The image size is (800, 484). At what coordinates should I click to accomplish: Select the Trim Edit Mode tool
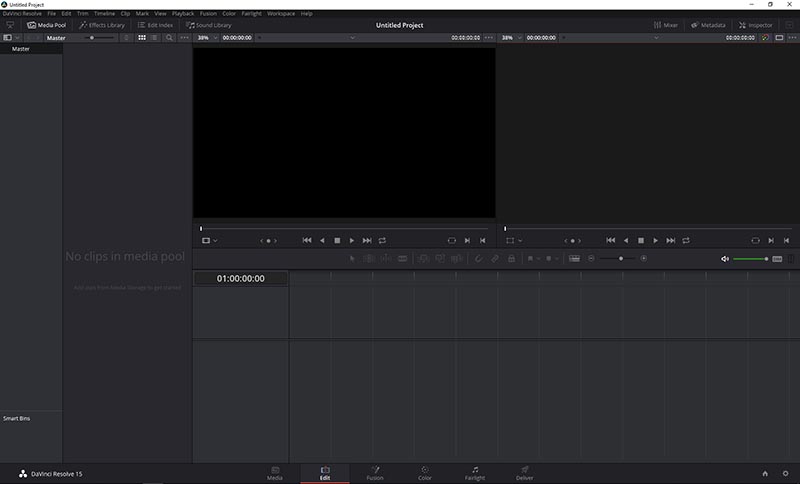coord(369,259)
